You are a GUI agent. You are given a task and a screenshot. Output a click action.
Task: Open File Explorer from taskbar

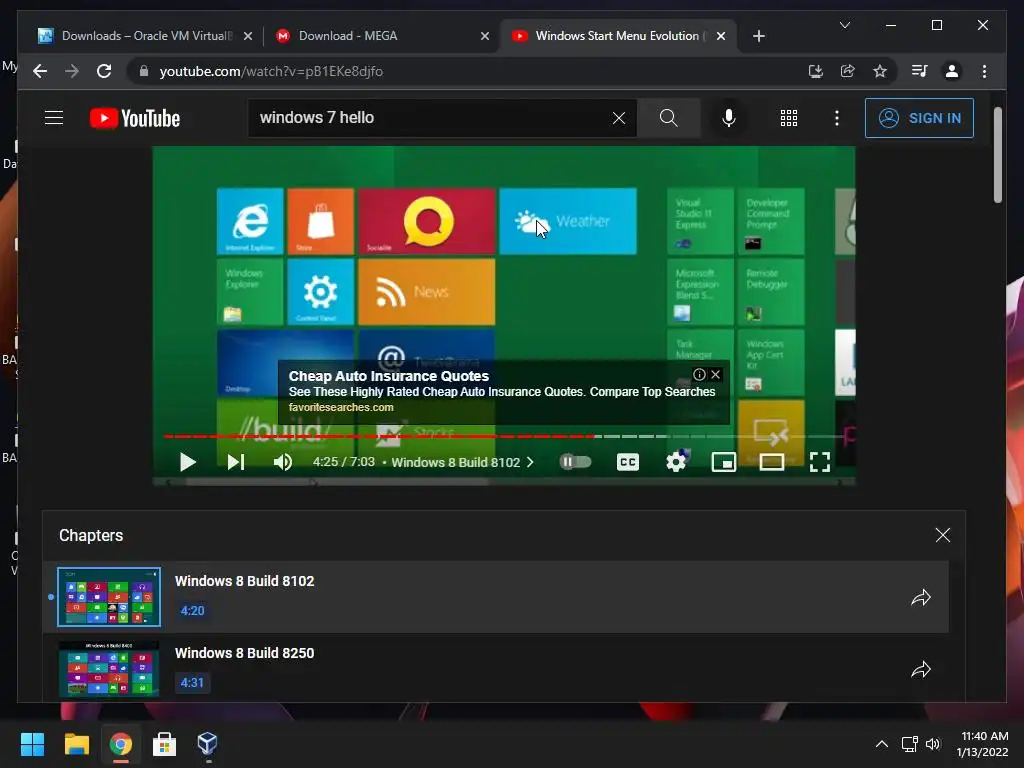[x=76, y=744]
